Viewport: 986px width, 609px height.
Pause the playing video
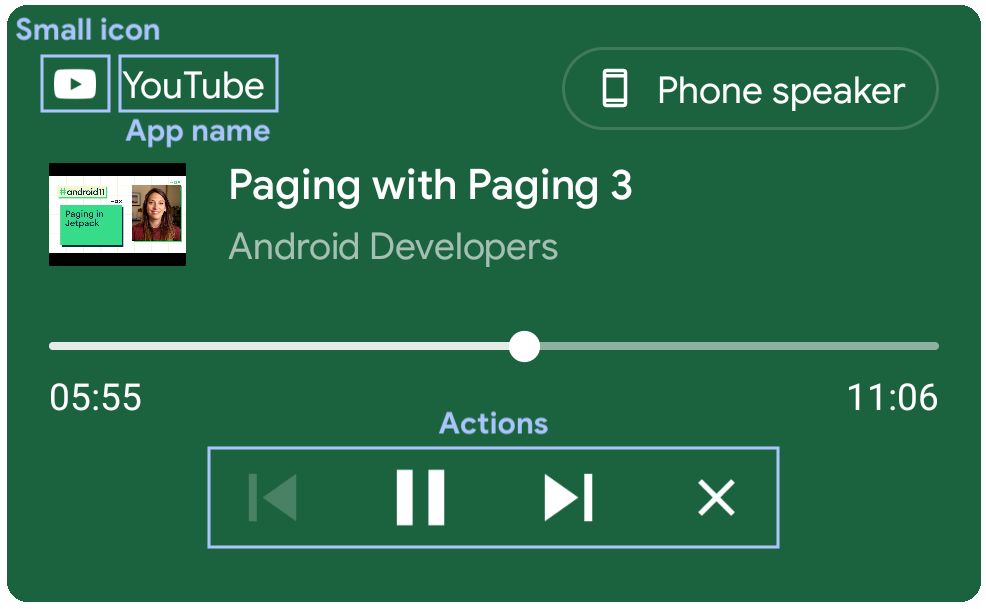click(x=420, y=497)
